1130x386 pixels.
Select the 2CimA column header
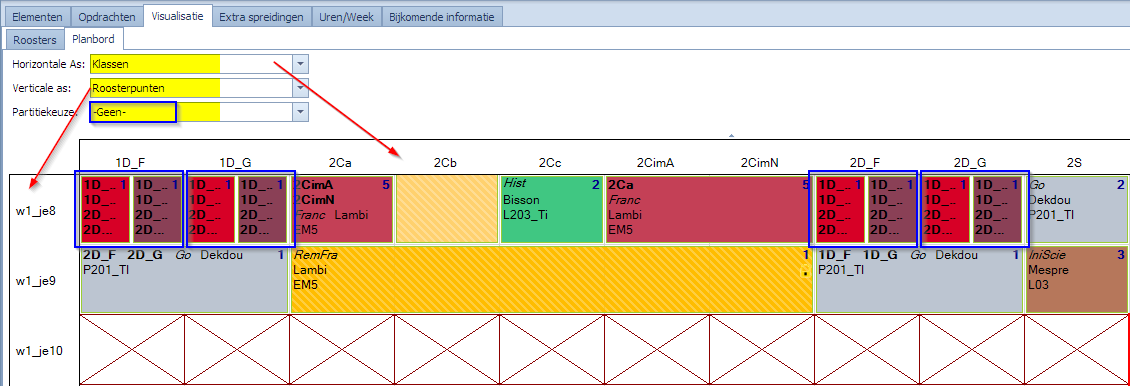[x=656, y=163]
